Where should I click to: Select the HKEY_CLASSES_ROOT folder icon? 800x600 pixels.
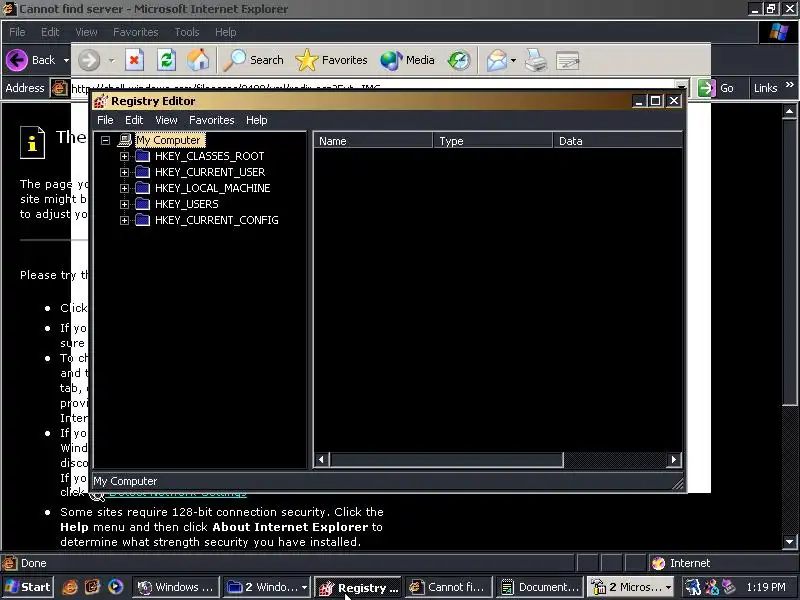(142, 156)
